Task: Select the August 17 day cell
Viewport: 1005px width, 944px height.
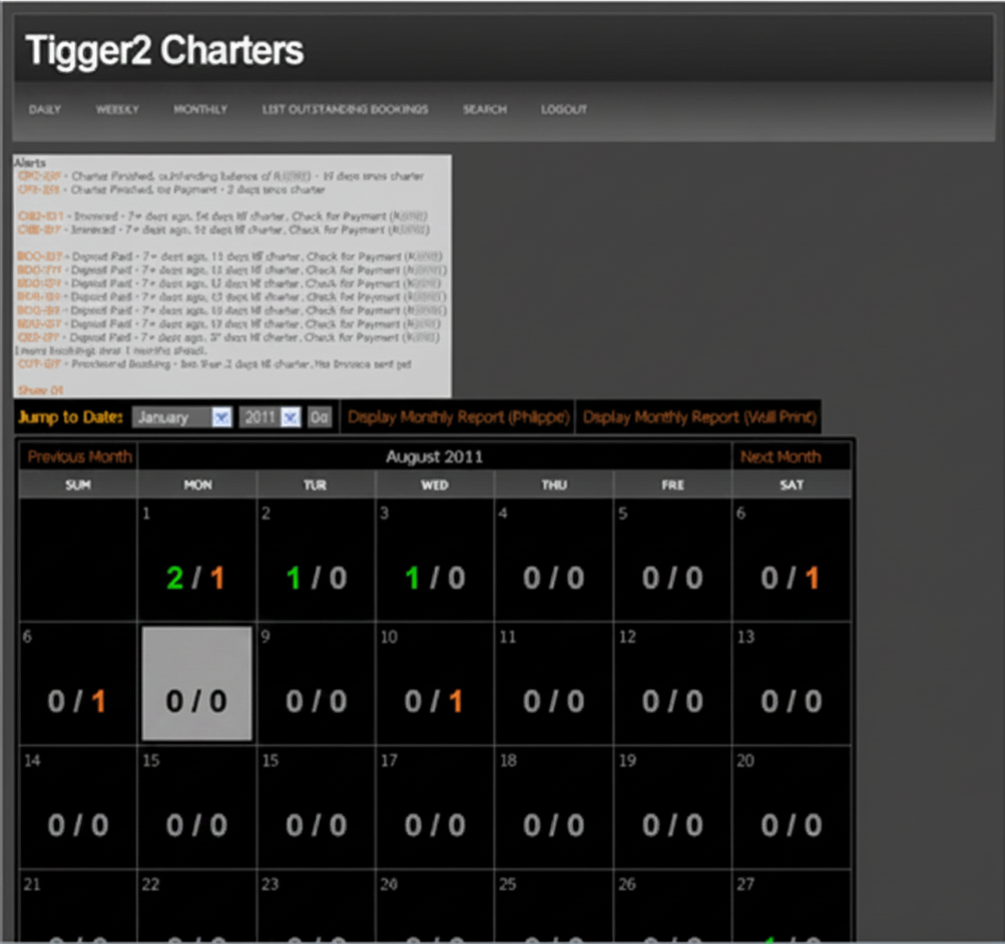Action: click(x=435, y=807)
